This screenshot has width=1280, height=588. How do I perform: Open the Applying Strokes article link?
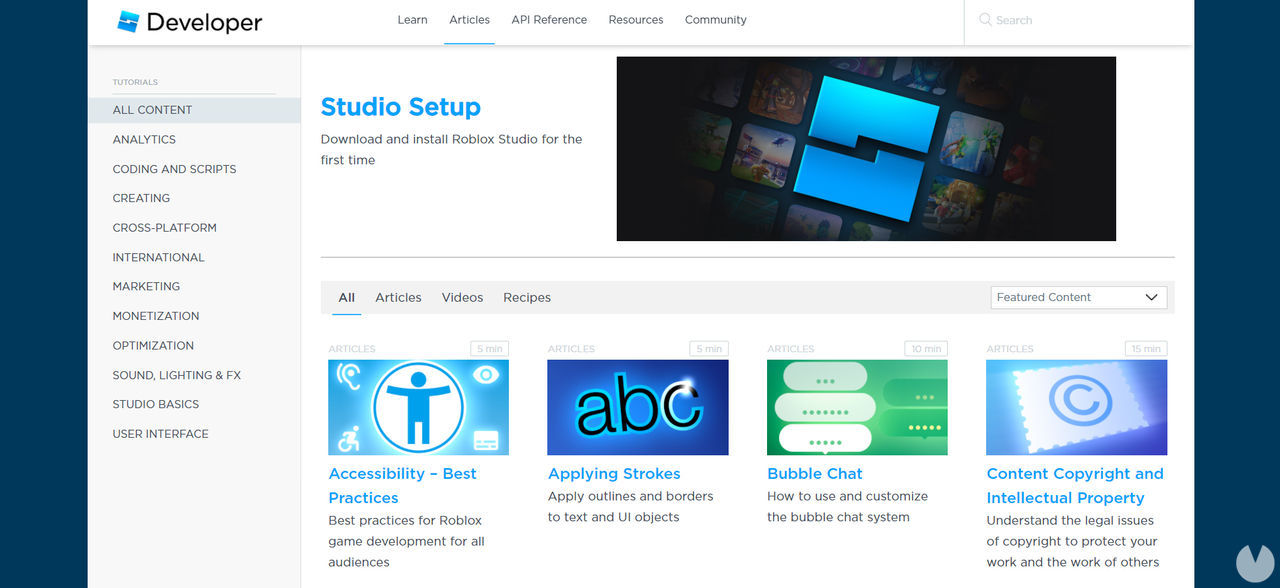[x=614, y=474]
